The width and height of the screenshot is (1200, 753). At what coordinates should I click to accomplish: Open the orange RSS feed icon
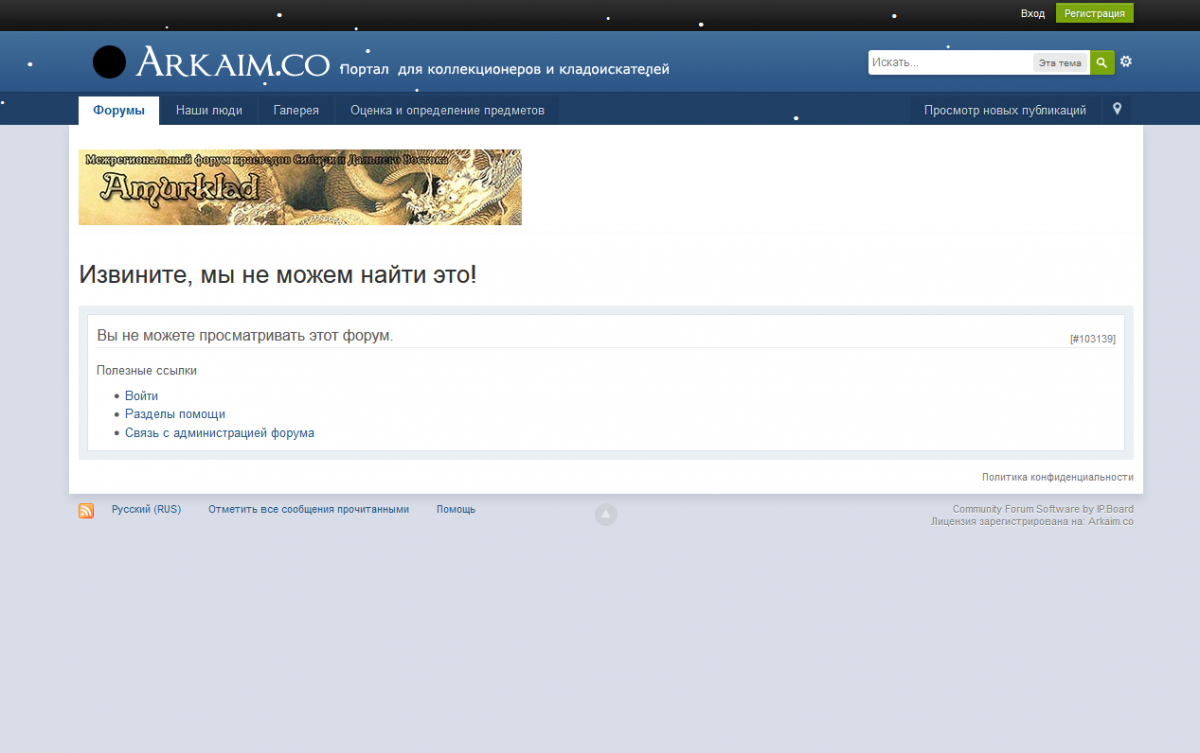[86, 511]
